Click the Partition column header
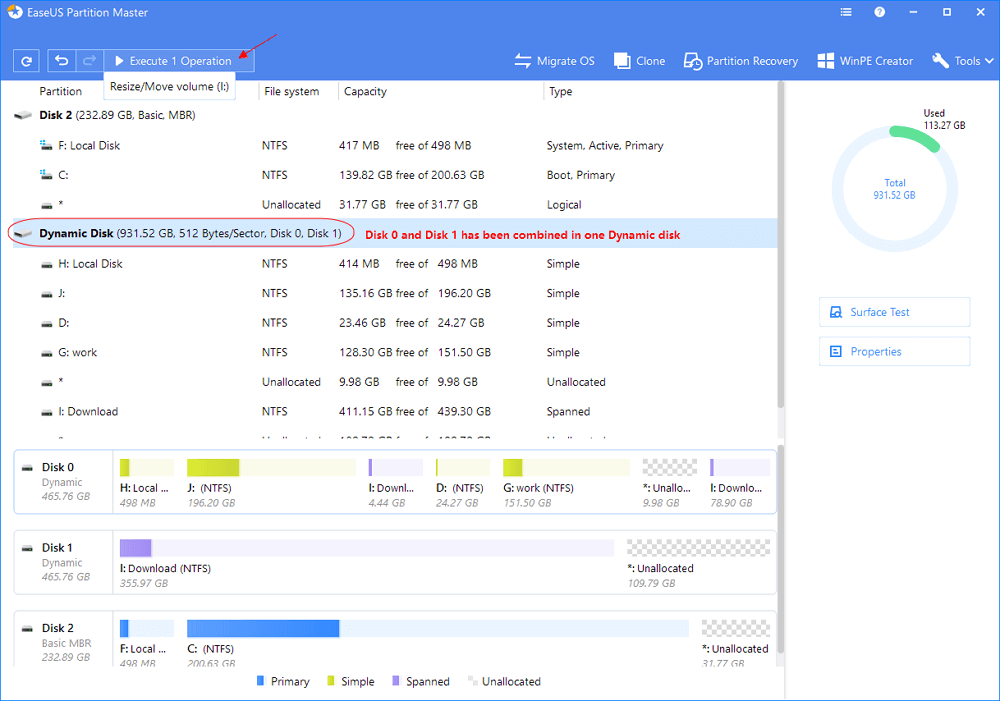Viewport: 1000px width, 701px height. coord(61,91)
